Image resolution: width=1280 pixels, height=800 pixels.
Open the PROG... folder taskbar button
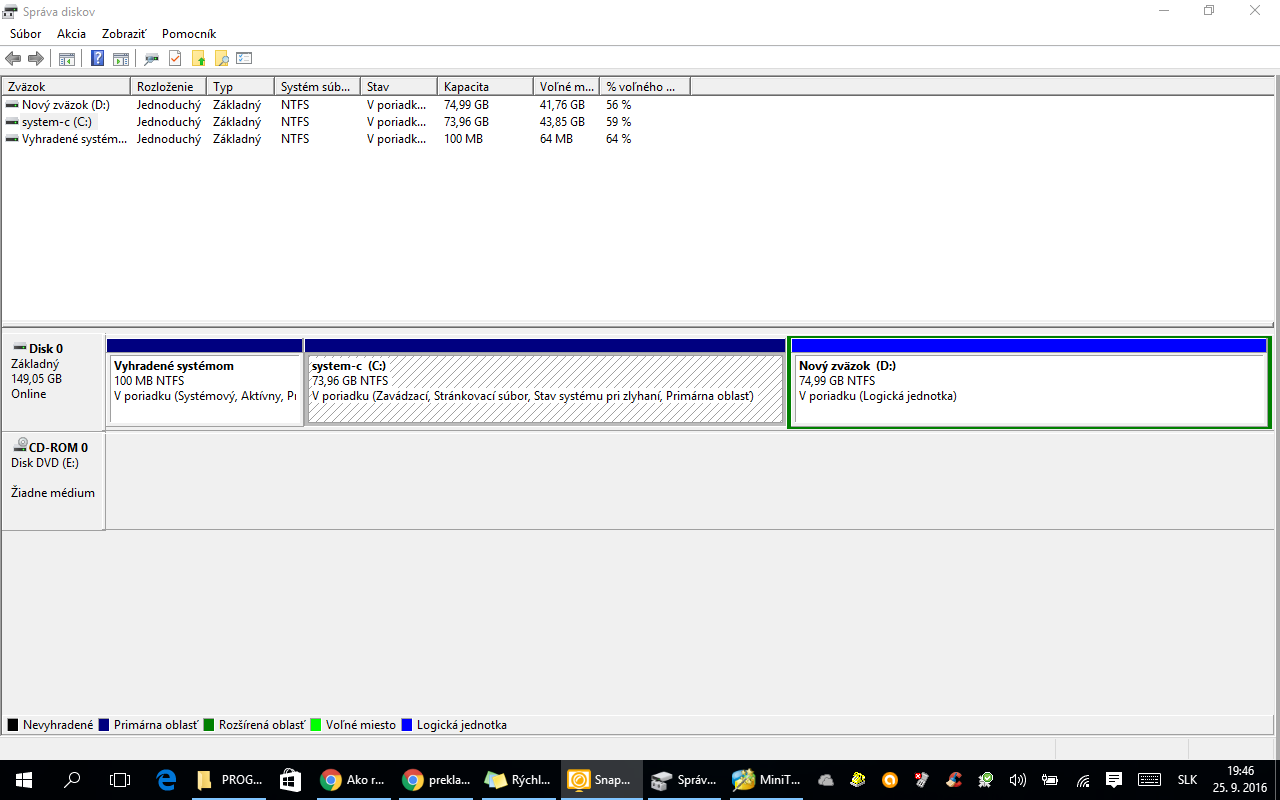pos(229,780)
